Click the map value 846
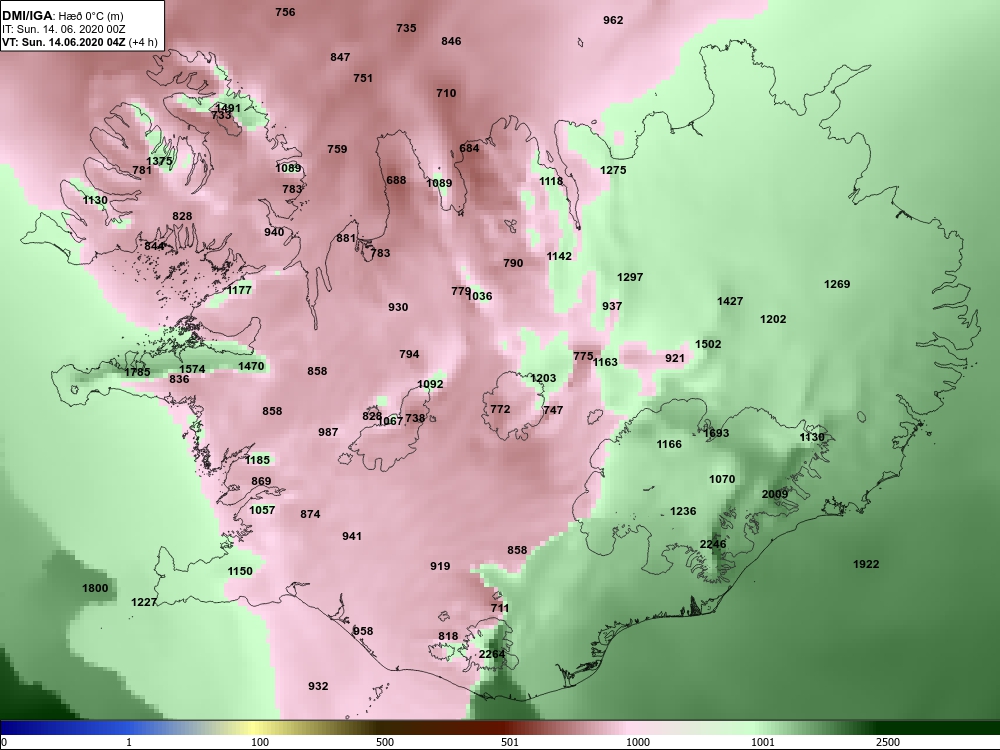Image resolution: width=1000 pixels, height=750 pixels. pyautogui.click(x=451, y=41)
